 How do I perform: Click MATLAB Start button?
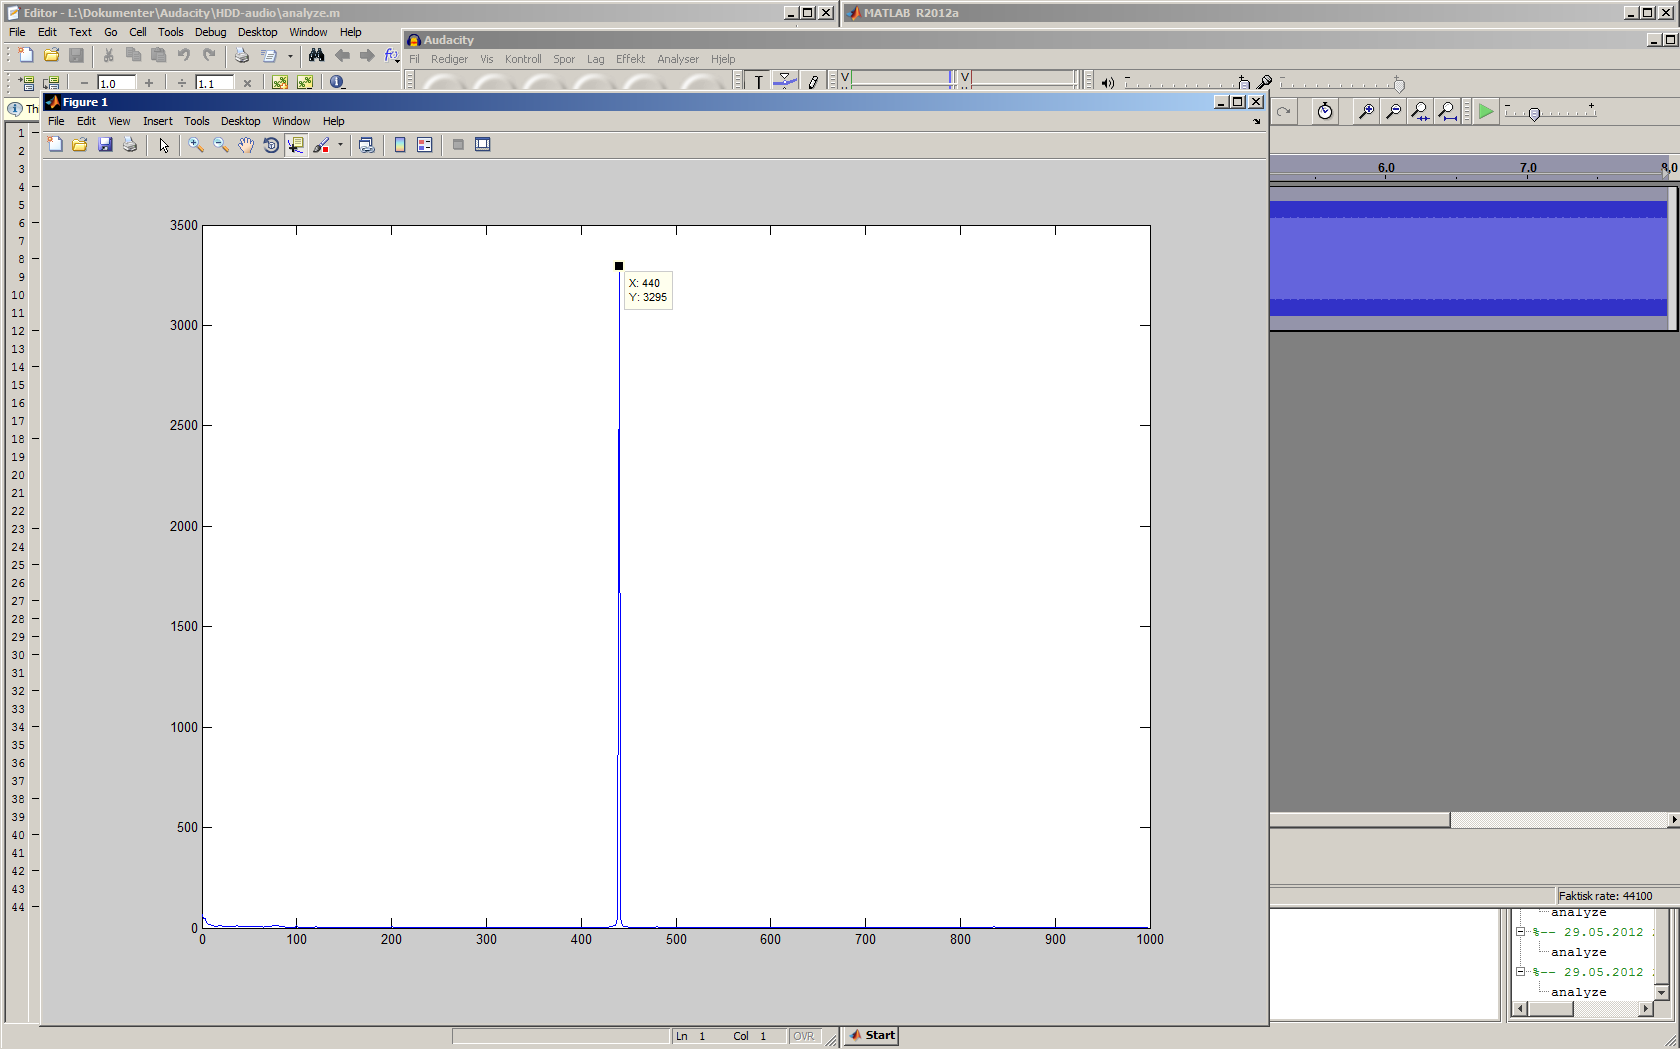(872, 1035)
